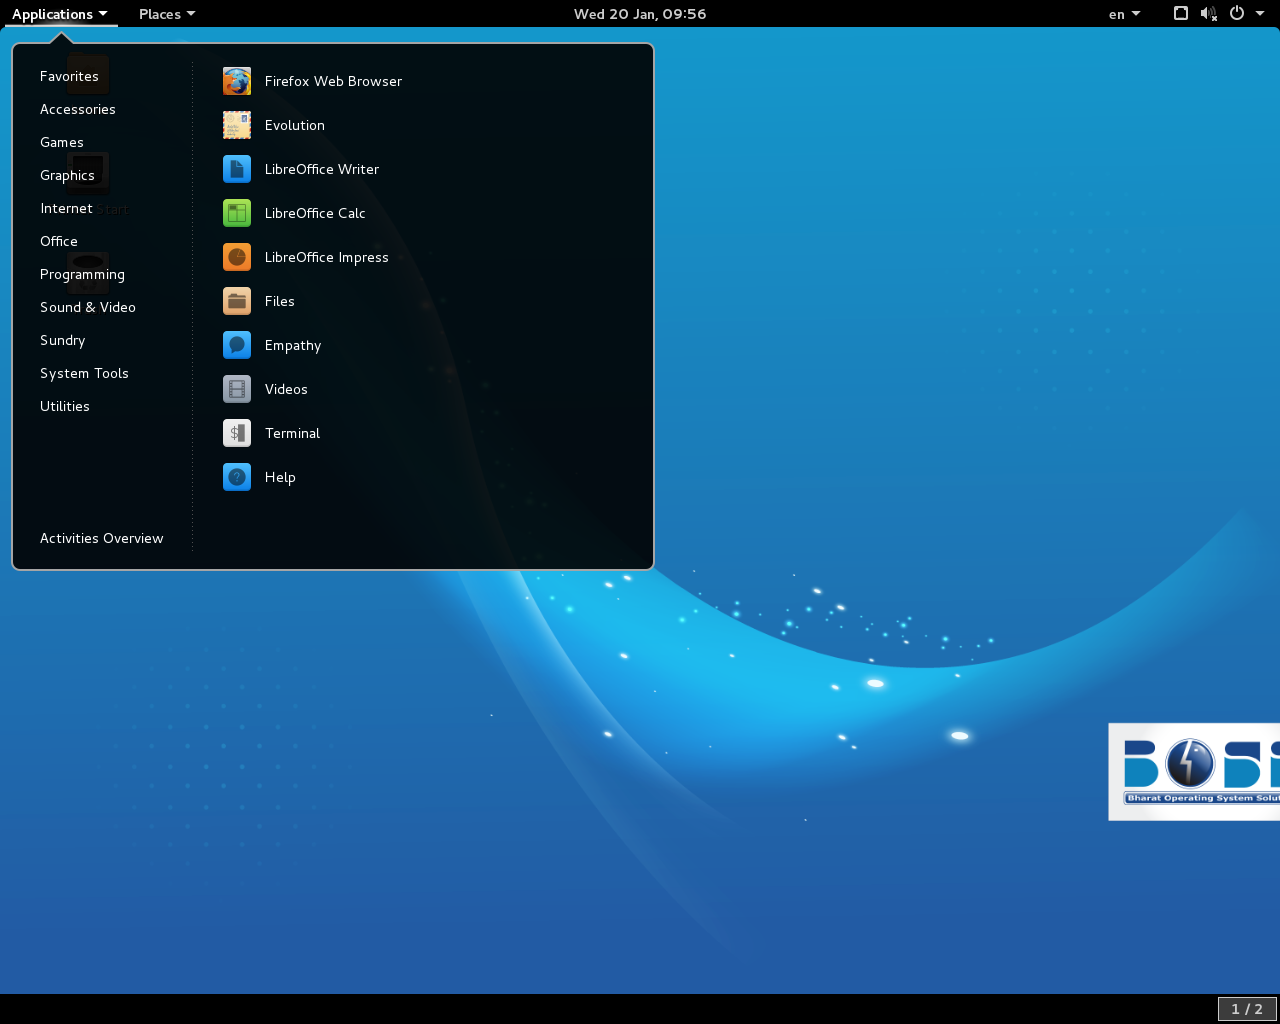This screenshot has height=1024, width=1280.
Task: Launch Firefox Web Browser icon
Action: point(237,81)
